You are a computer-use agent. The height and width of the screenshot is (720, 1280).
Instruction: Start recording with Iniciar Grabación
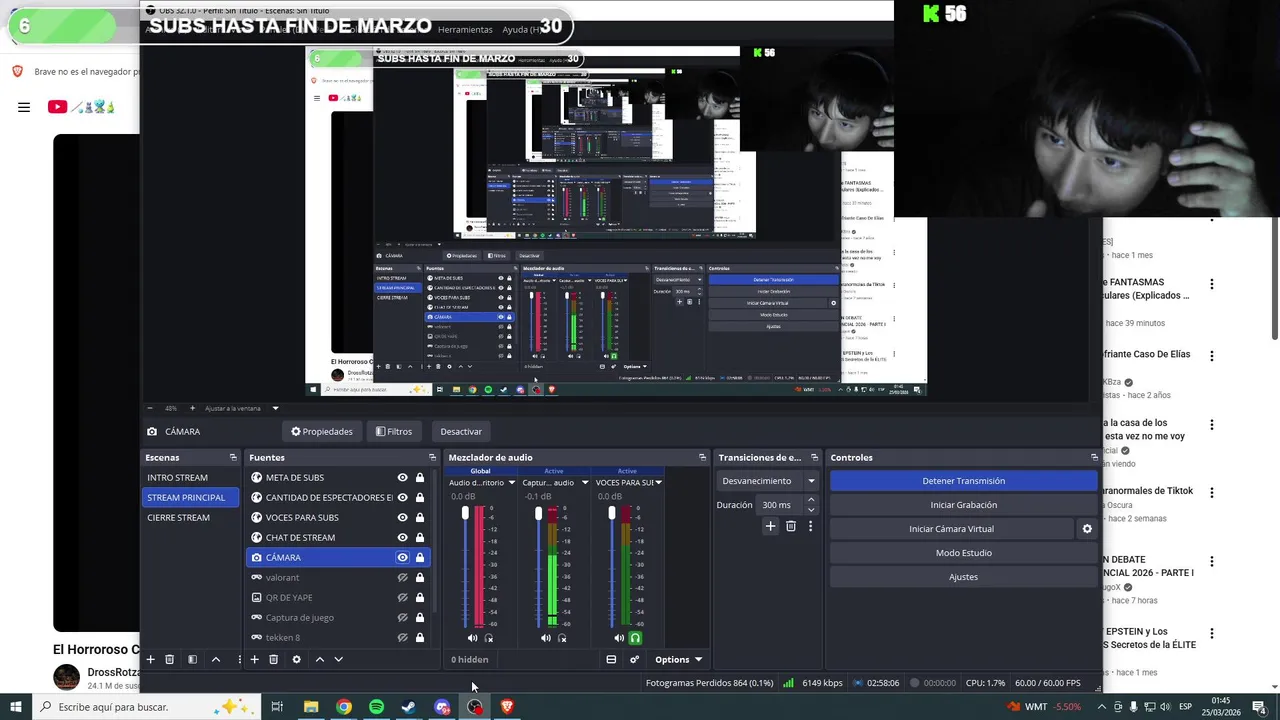tap(963, 505)
